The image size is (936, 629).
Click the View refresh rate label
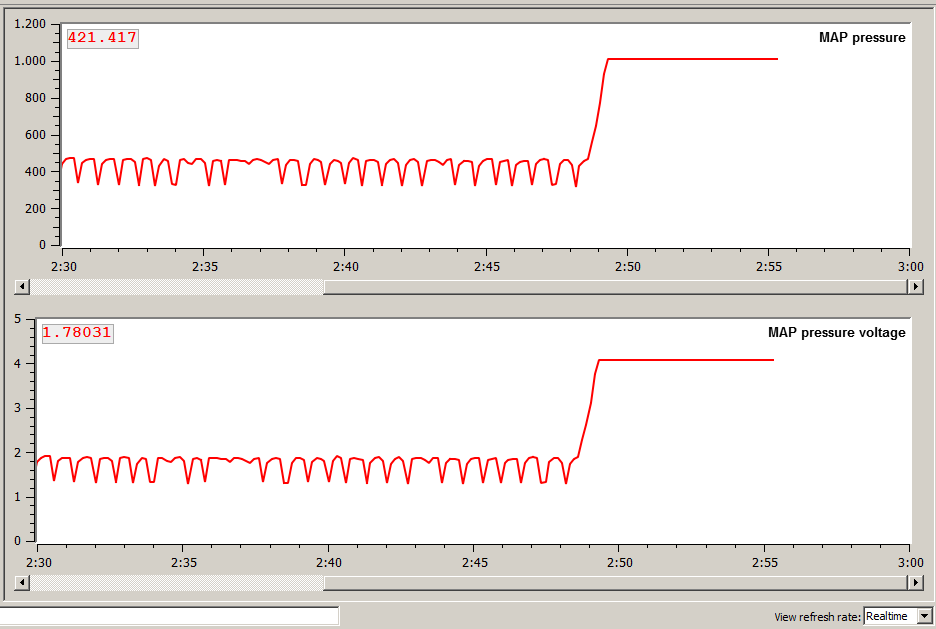[817, 617]
